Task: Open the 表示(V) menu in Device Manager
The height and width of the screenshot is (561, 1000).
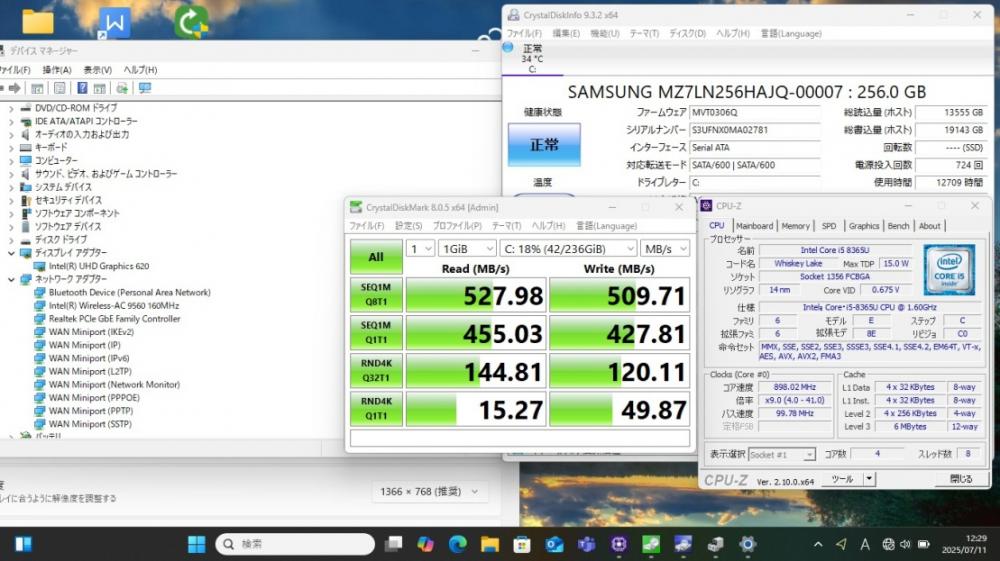Action: coord(98,69)
